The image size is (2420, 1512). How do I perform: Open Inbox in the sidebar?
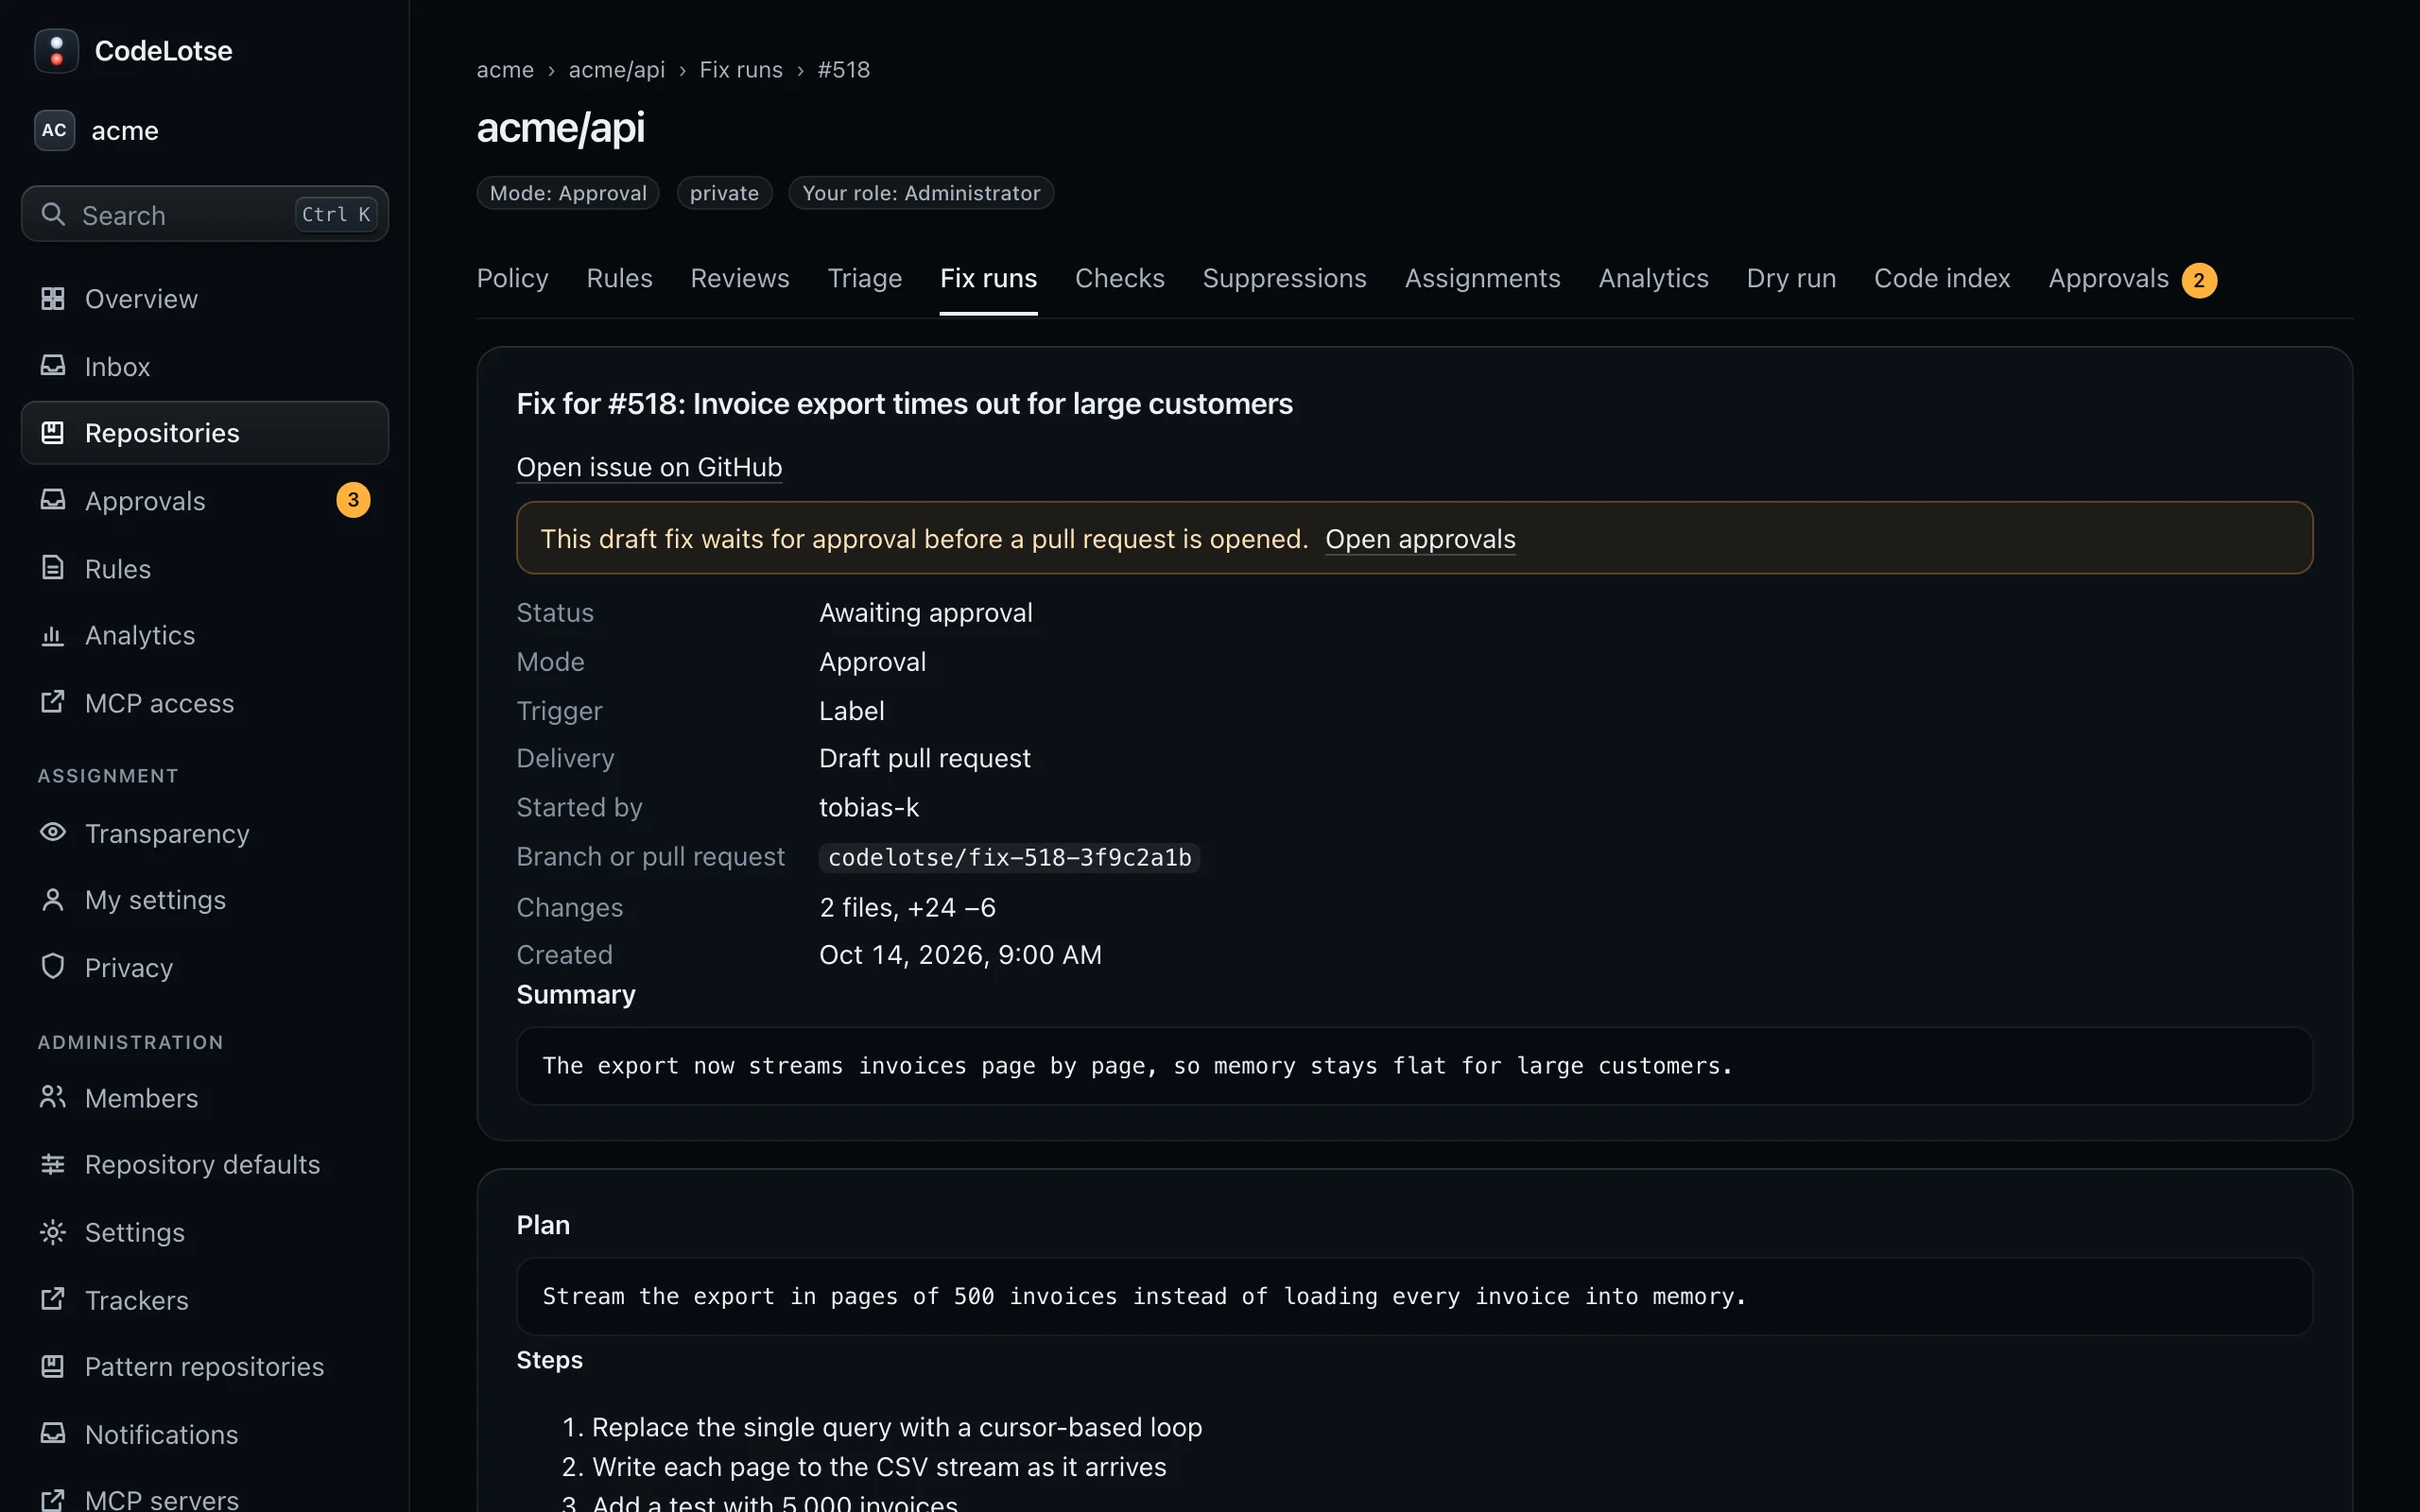coord(205,366)
